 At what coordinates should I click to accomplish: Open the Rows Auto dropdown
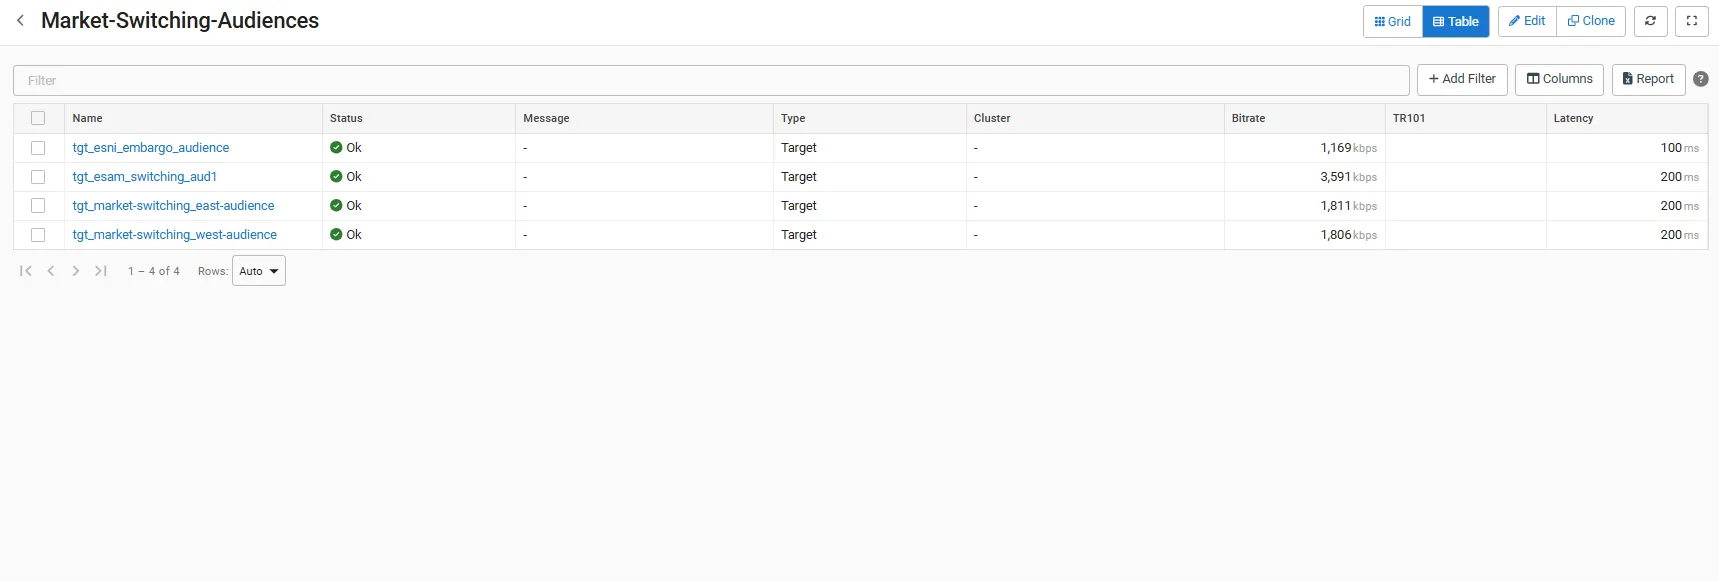coord(259,271)
